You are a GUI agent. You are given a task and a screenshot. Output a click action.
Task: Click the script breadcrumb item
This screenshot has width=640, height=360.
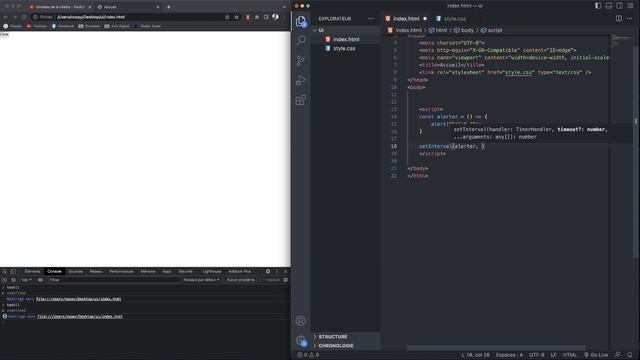click(492, 30)
